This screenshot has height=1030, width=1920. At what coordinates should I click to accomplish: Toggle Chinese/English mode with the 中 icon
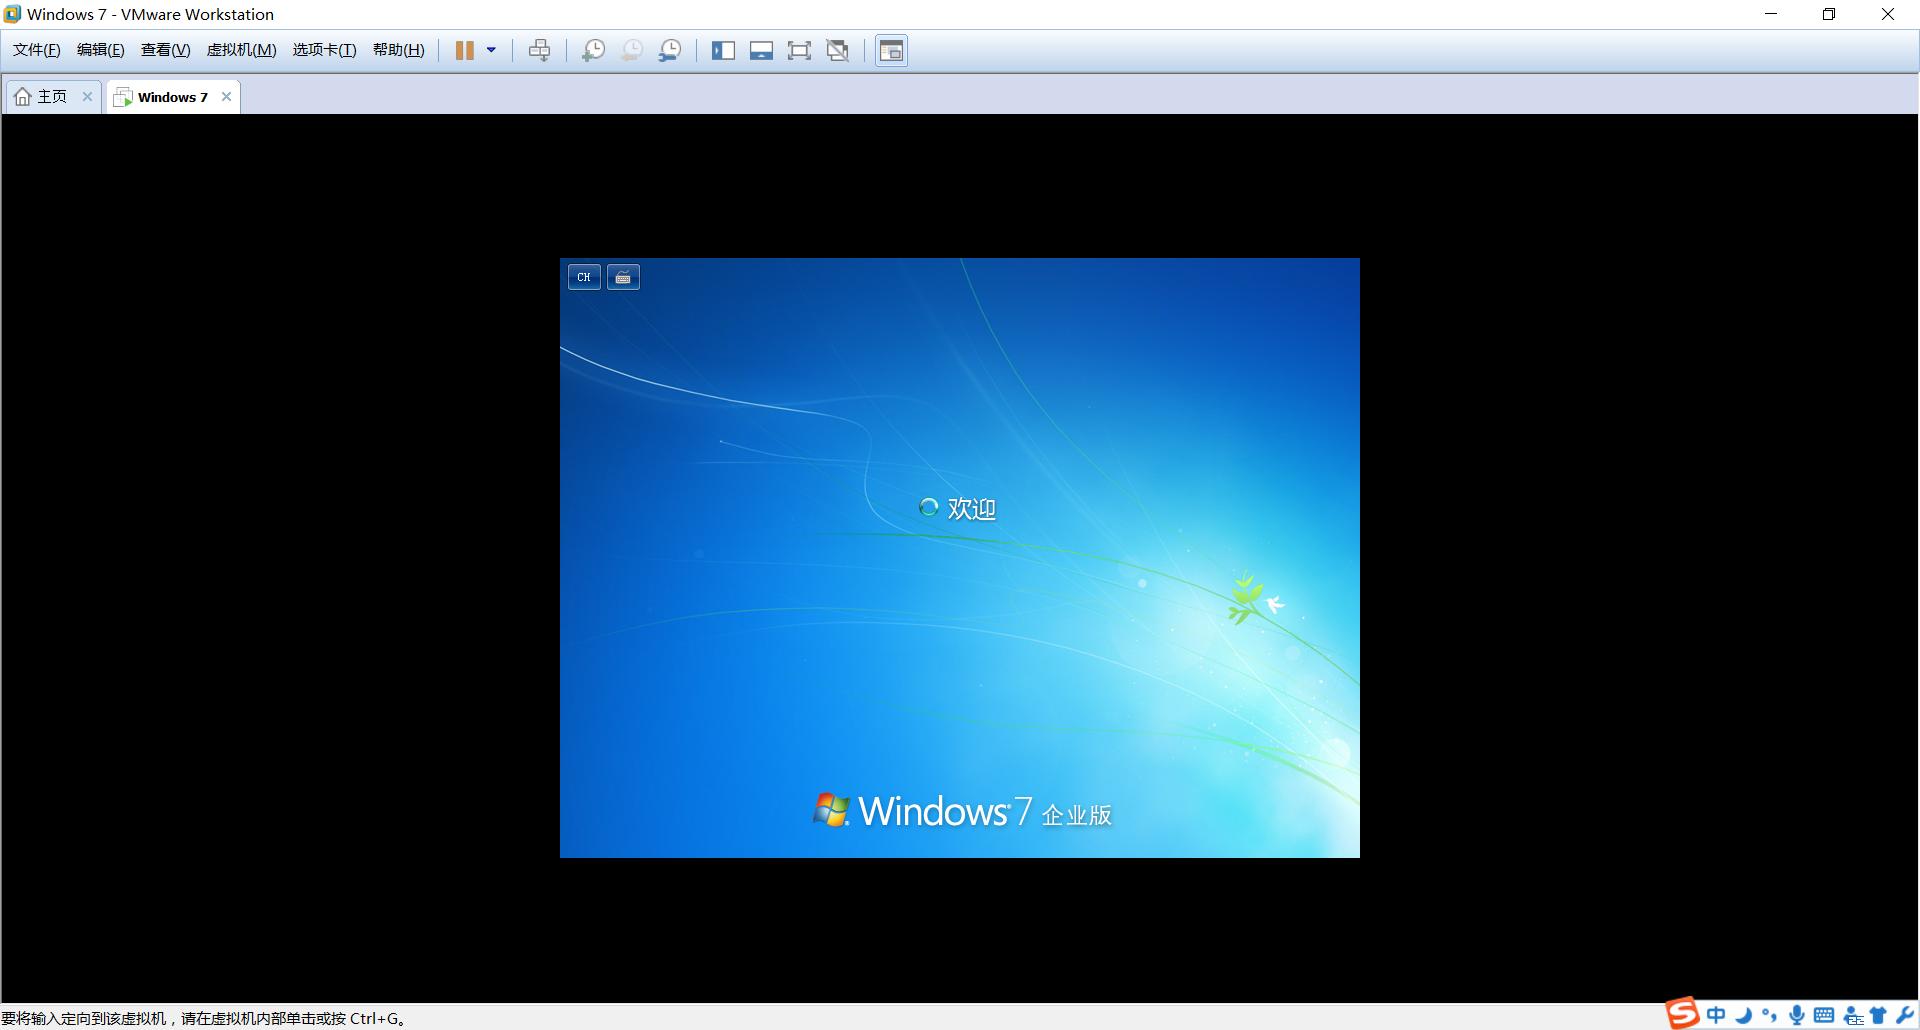[x=1716, y=1016]
